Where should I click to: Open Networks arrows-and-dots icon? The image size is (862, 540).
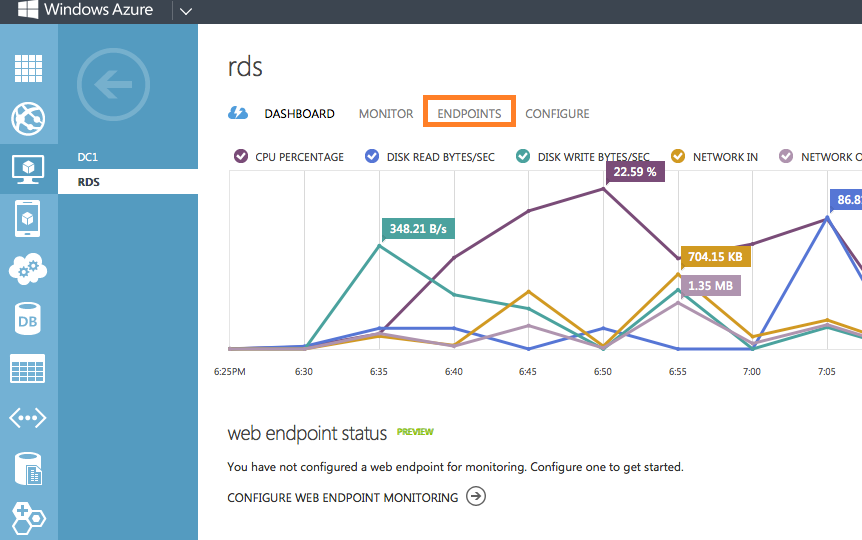(27, 418)
